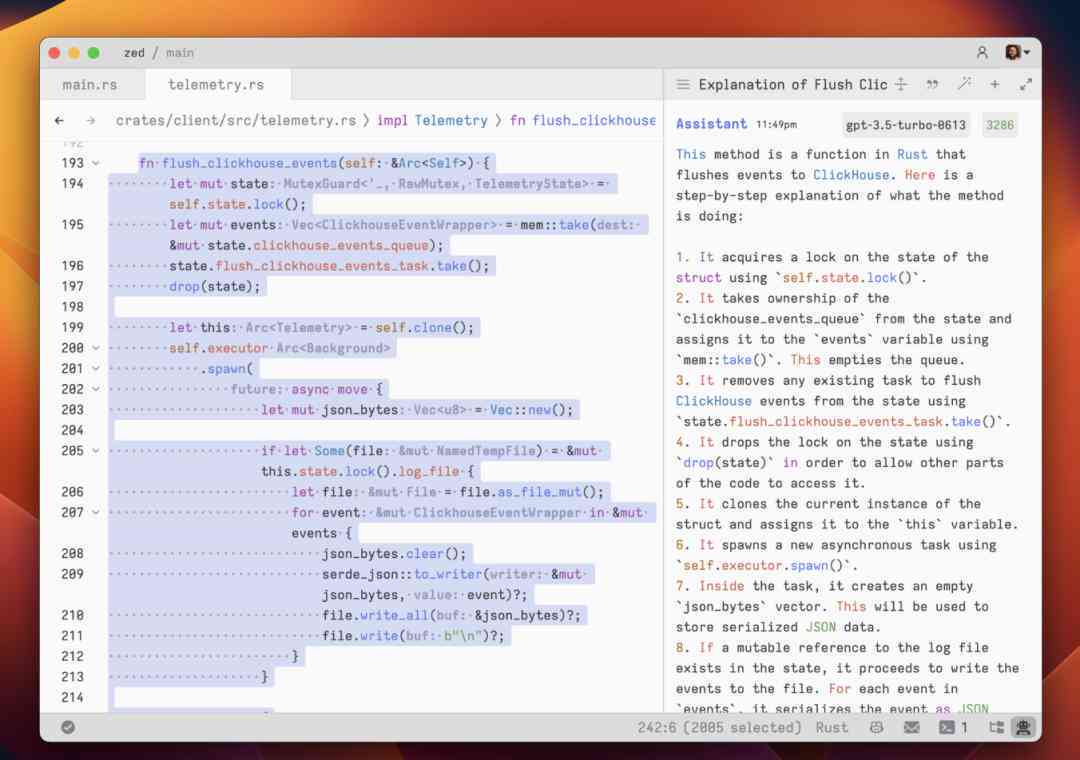Click the Copilot icon in status bar

tap(876, 727)
